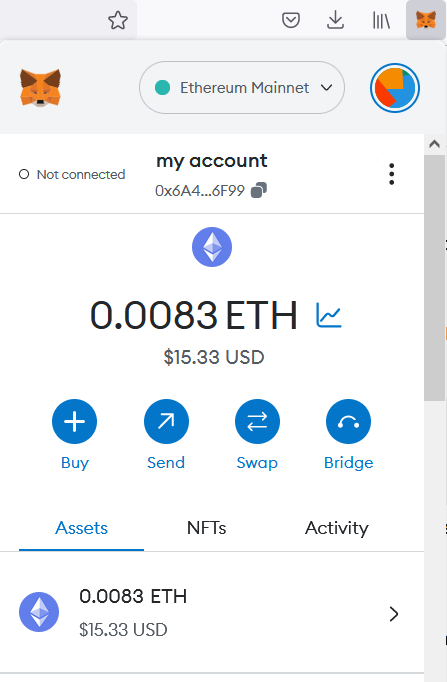447x682 pixels.
Task: Expand the Ethereum Mainnet network dropdown
Action: tap(242, 87)
